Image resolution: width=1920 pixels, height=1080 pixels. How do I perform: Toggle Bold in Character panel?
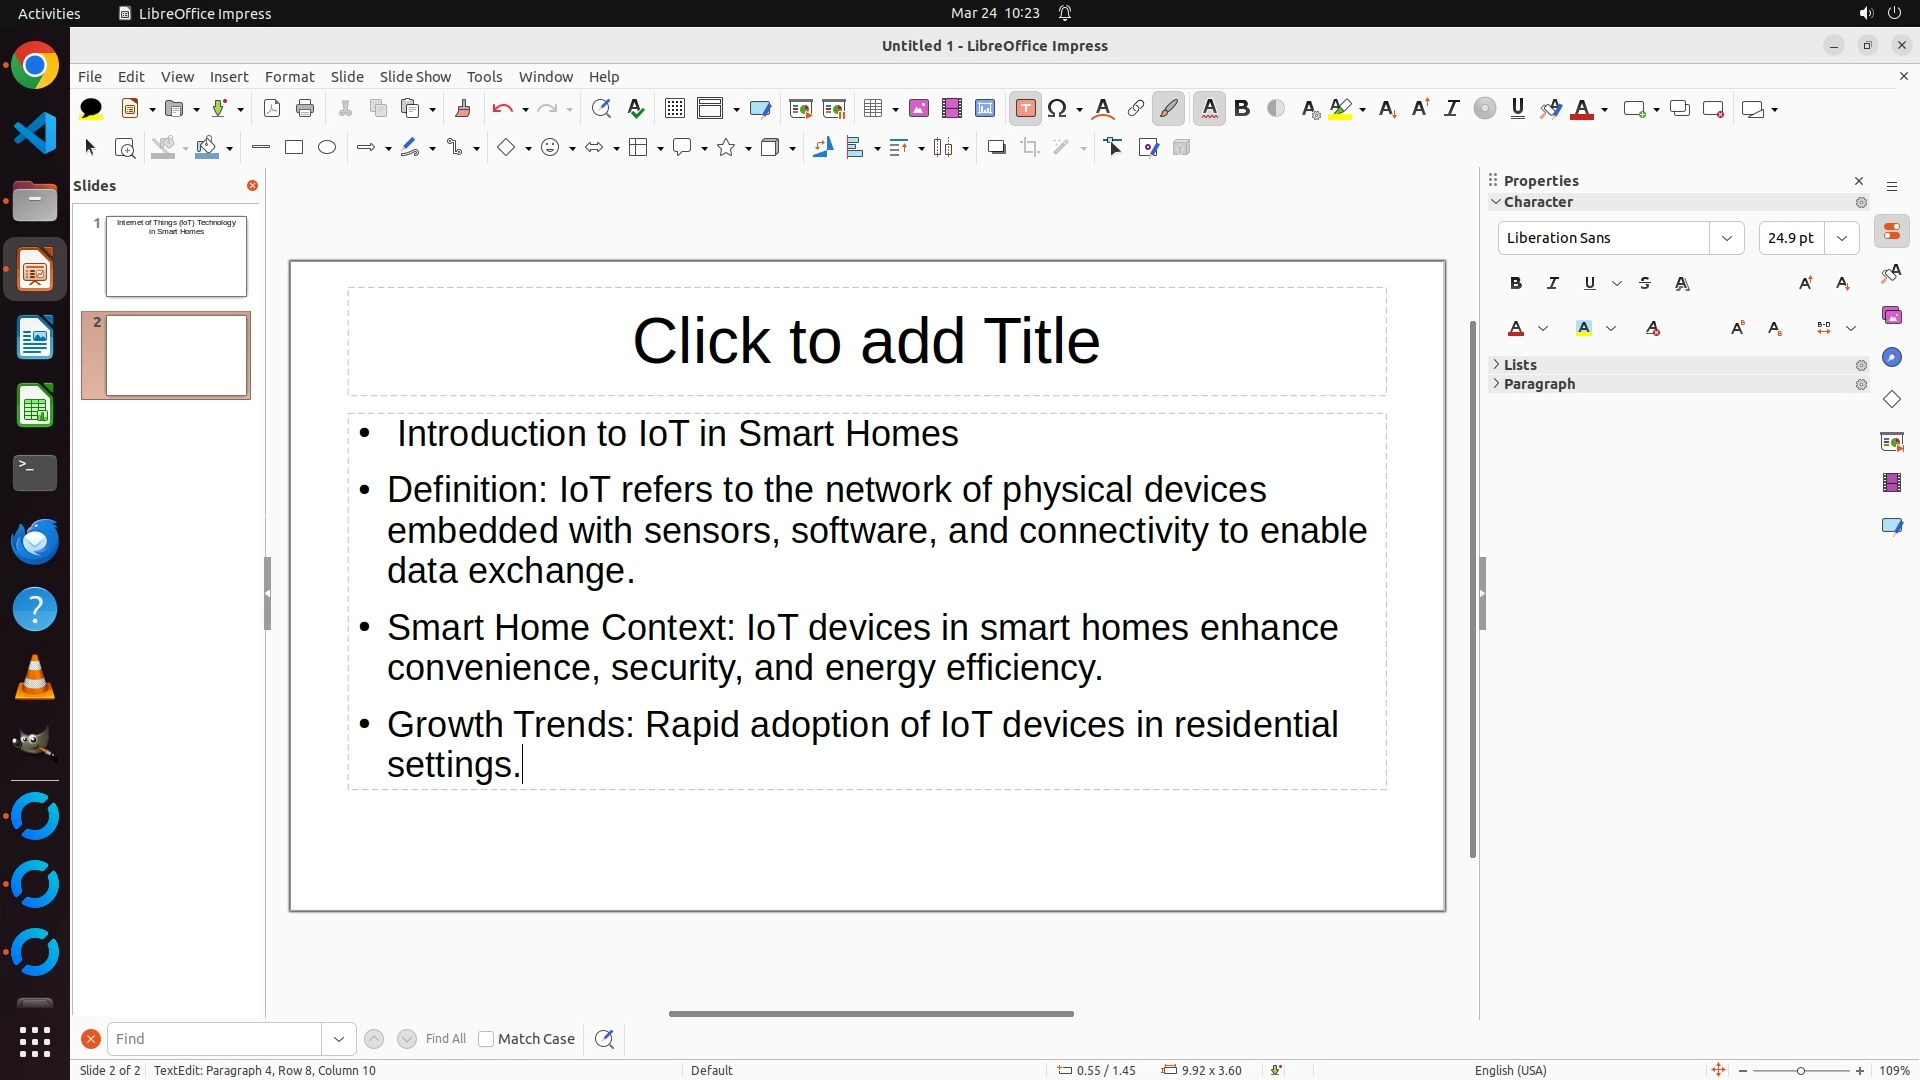click(x=1516, y=284)
